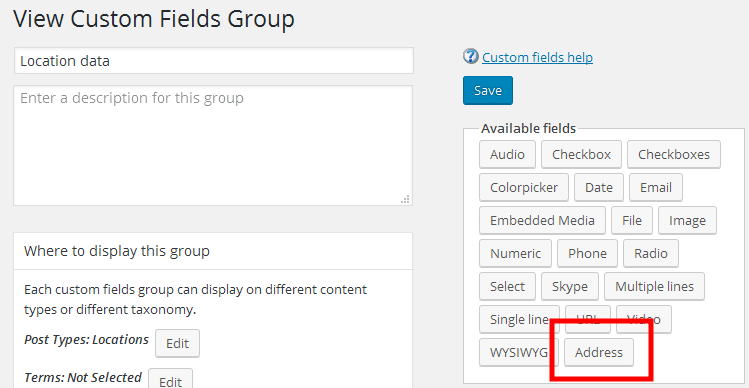Add a Radio field
Image resolution: width=749 pixels, height=388 pixels.
(651, 253)
